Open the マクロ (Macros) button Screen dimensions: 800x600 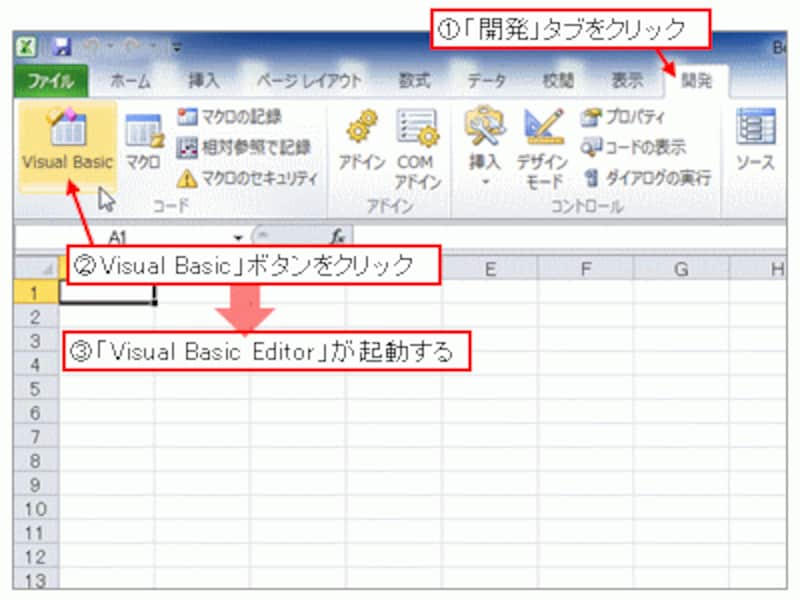(143, 142)
